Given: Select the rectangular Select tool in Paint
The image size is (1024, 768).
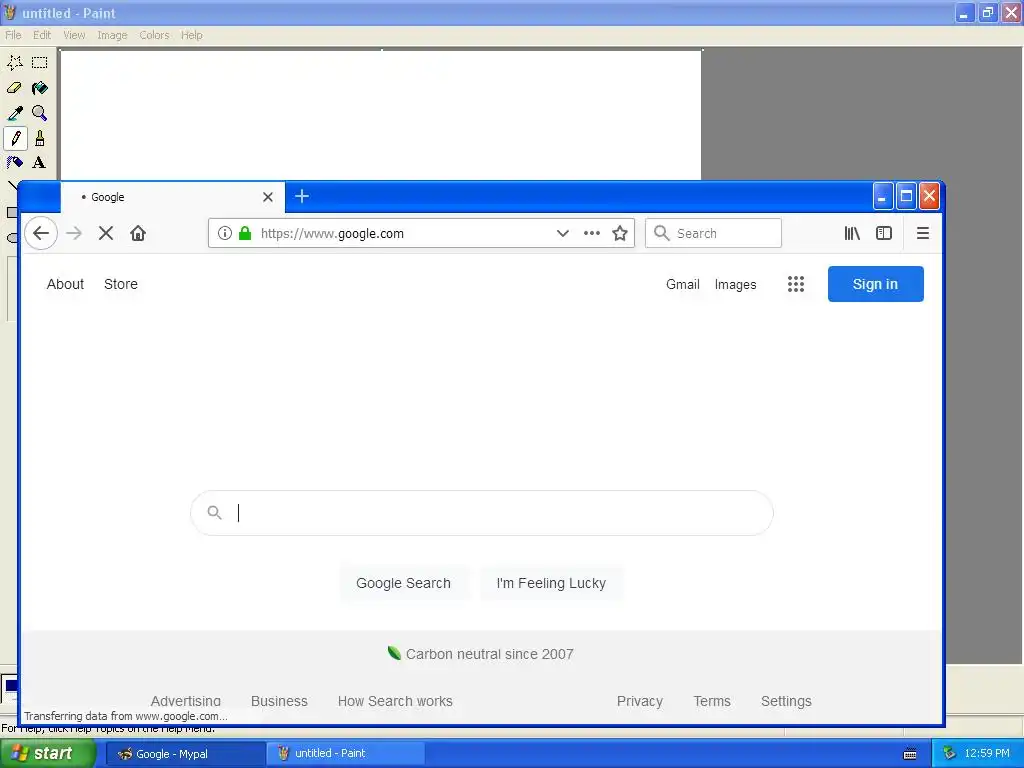Looking at the screenshot, I should [x=40, y=63].
